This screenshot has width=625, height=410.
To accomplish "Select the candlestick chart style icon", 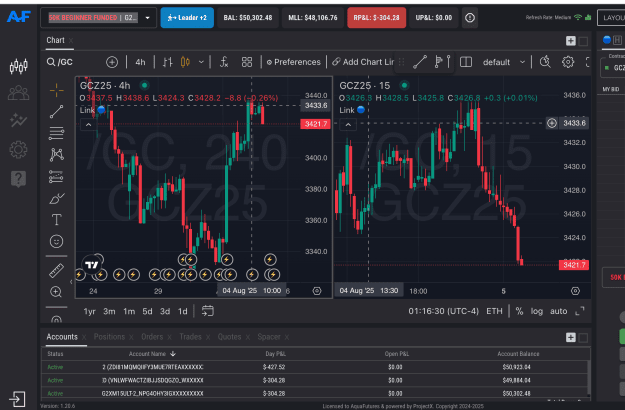I will click(x=185, y=62).
